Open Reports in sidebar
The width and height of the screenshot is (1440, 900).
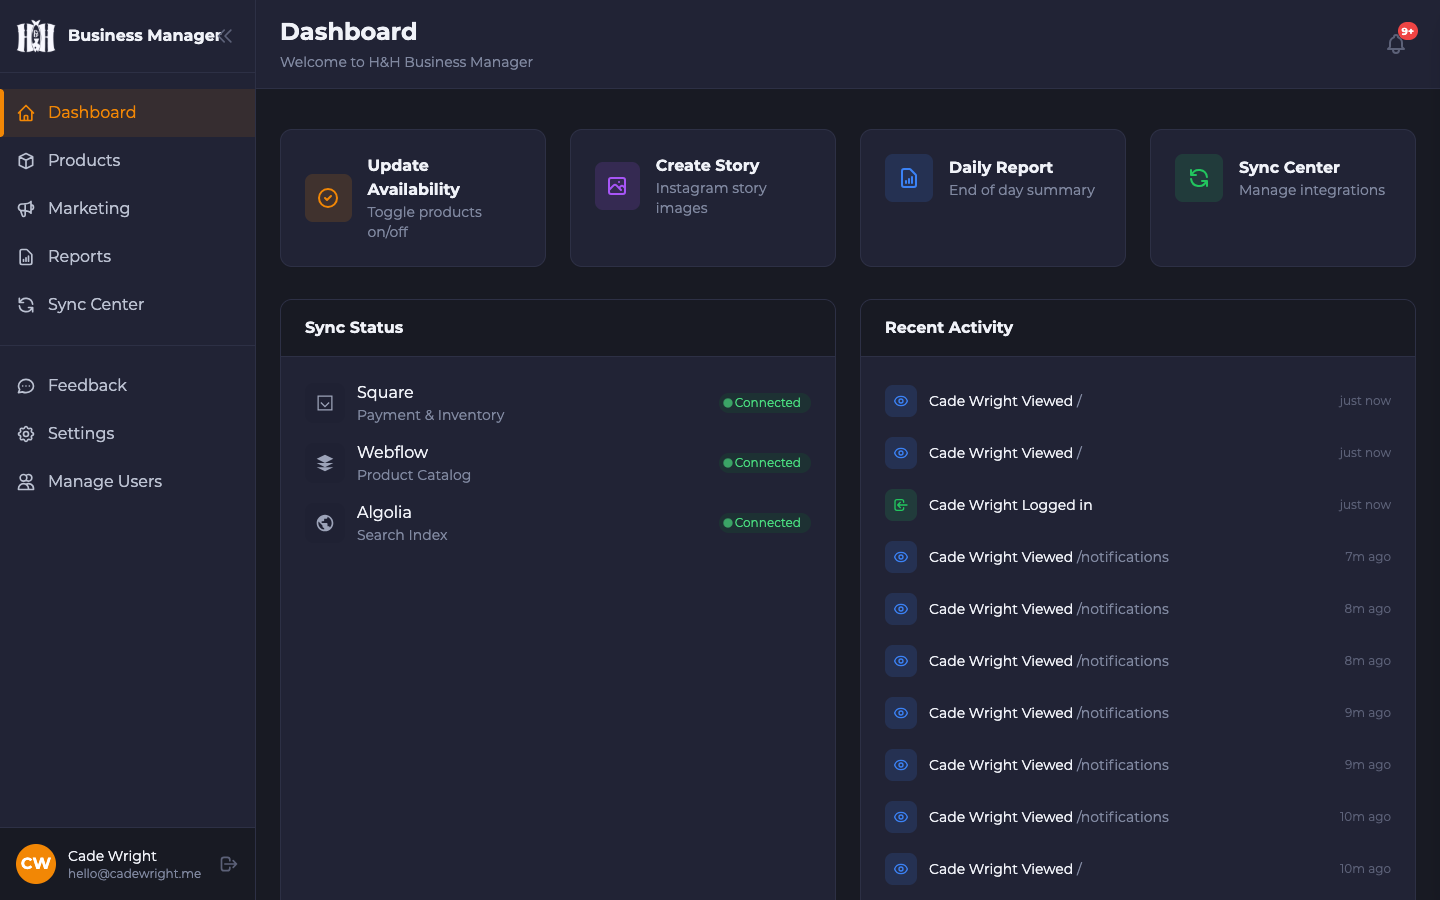click(x=128, y=257)
